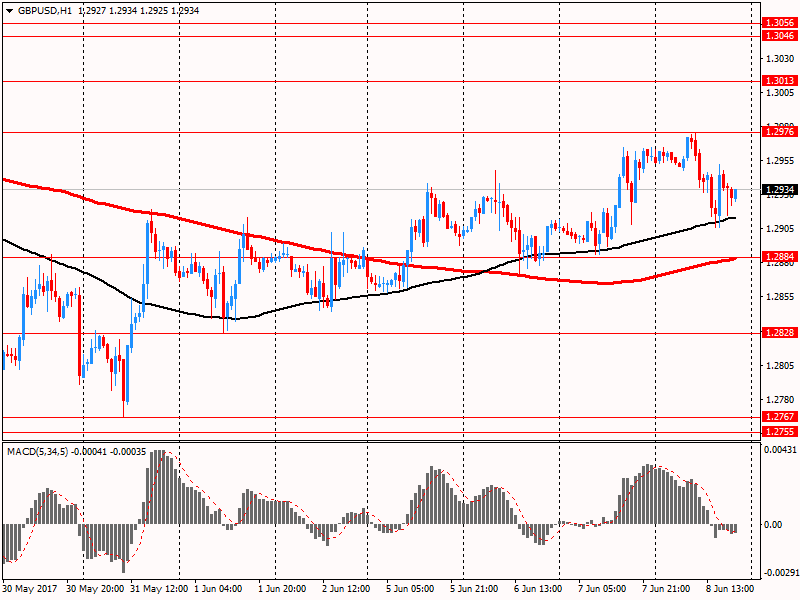
Task: Click the MACD values -0.00041 -0.00035
Action: [x=109, y=452]
